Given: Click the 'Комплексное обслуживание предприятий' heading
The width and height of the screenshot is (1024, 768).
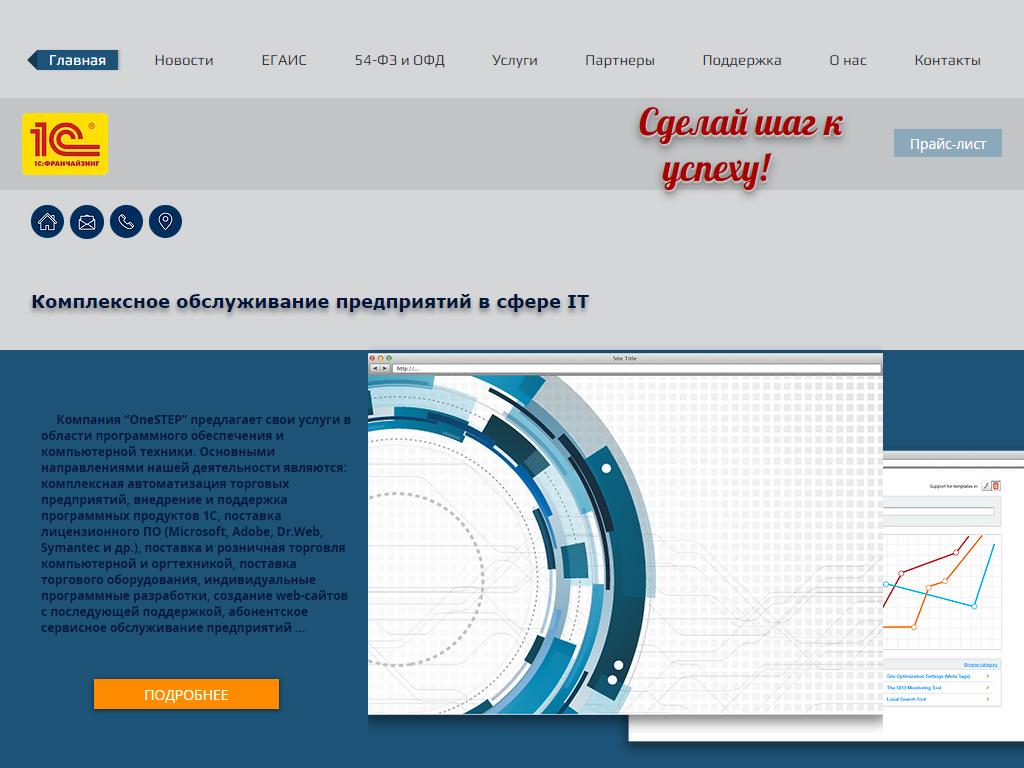Looking at the screenshot, I should (x=310, y=301).
